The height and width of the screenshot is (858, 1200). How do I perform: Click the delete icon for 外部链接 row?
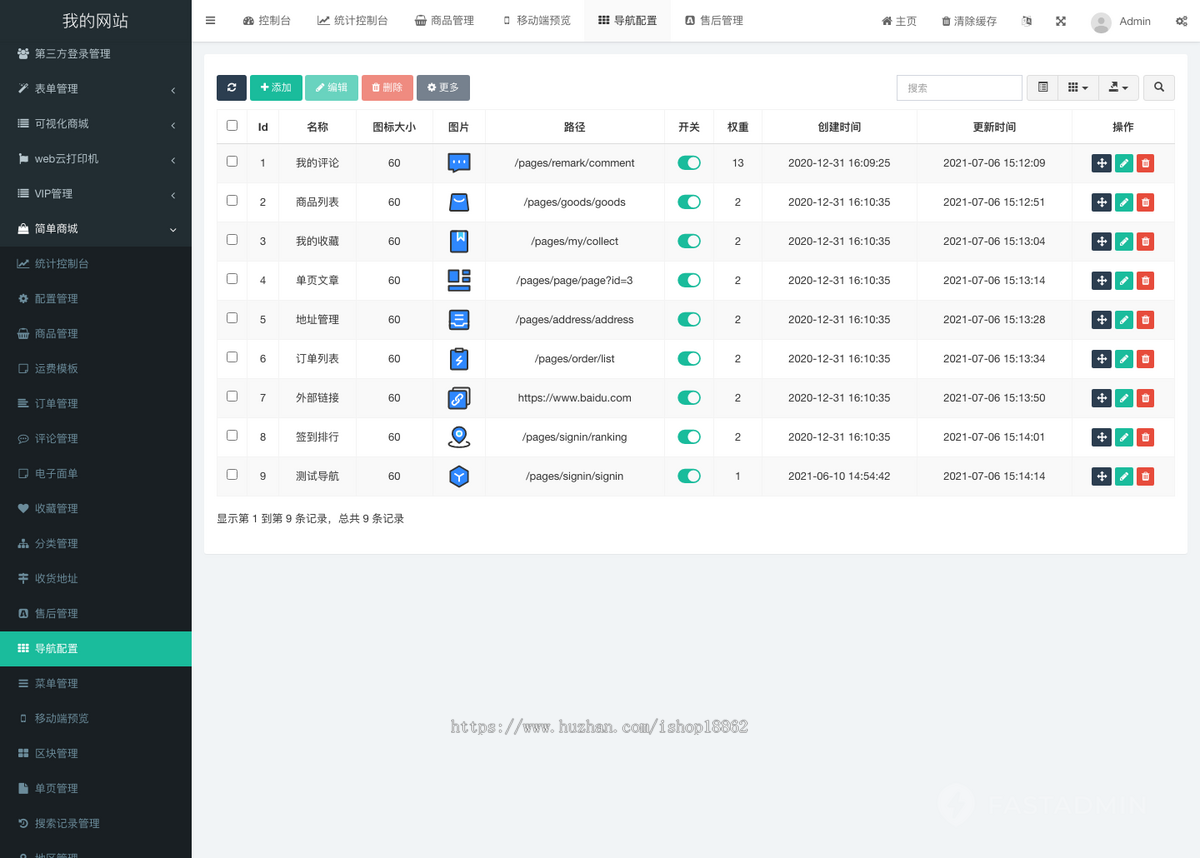click(x=1145, y=398)
